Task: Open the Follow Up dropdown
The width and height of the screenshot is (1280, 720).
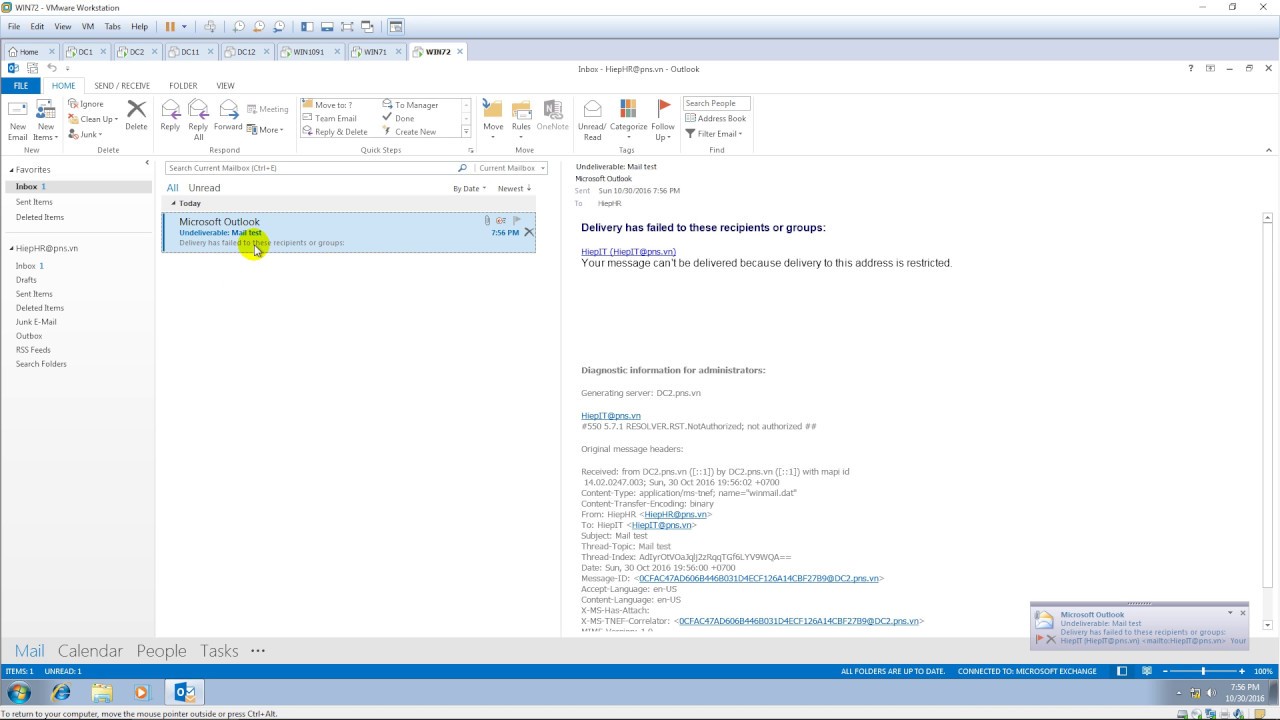Action: [x=663, y=120]
